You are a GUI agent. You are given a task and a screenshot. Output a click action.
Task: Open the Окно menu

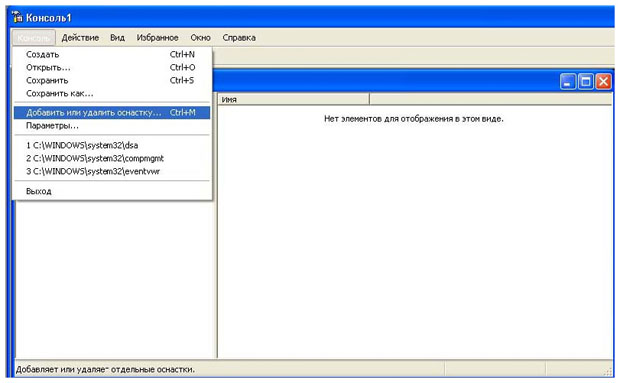point(200,38)
